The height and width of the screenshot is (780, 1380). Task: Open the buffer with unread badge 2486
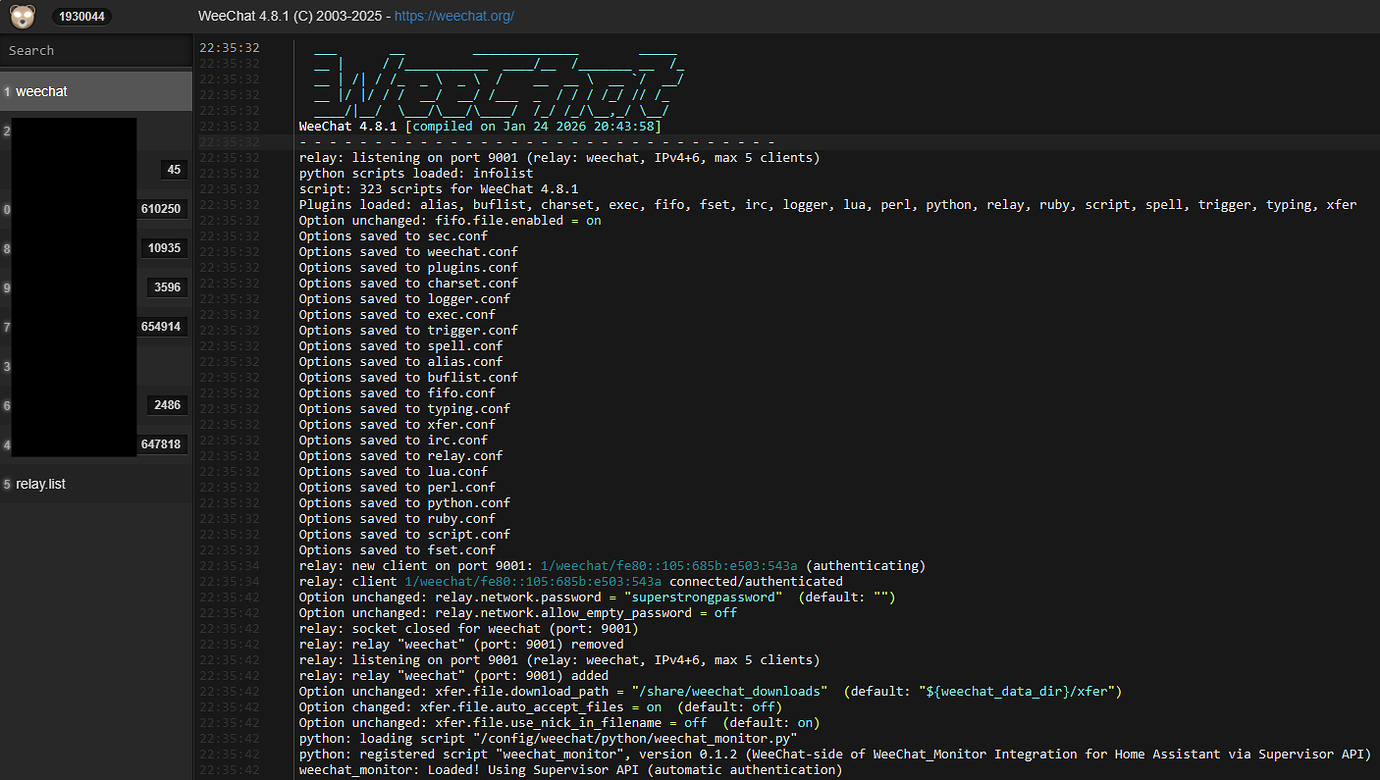(x=96, y=405)
